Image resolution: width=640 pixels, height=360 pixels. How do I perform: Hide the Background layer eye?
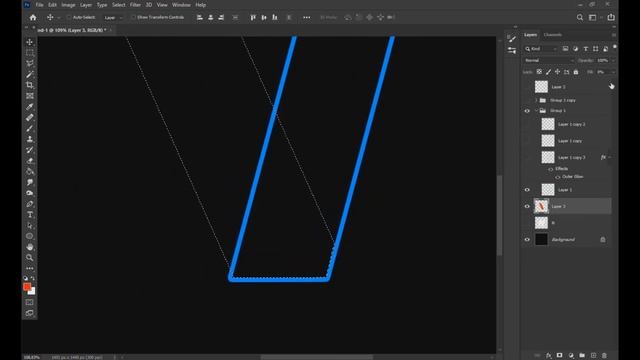point(527,240)
